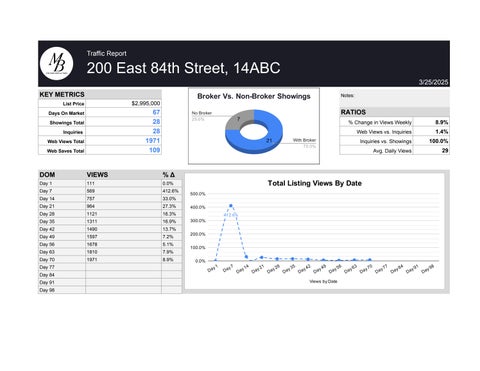480x371 pixels.
Task: Click the 'Day 63' table row label
Action: (x=47, y=252)
